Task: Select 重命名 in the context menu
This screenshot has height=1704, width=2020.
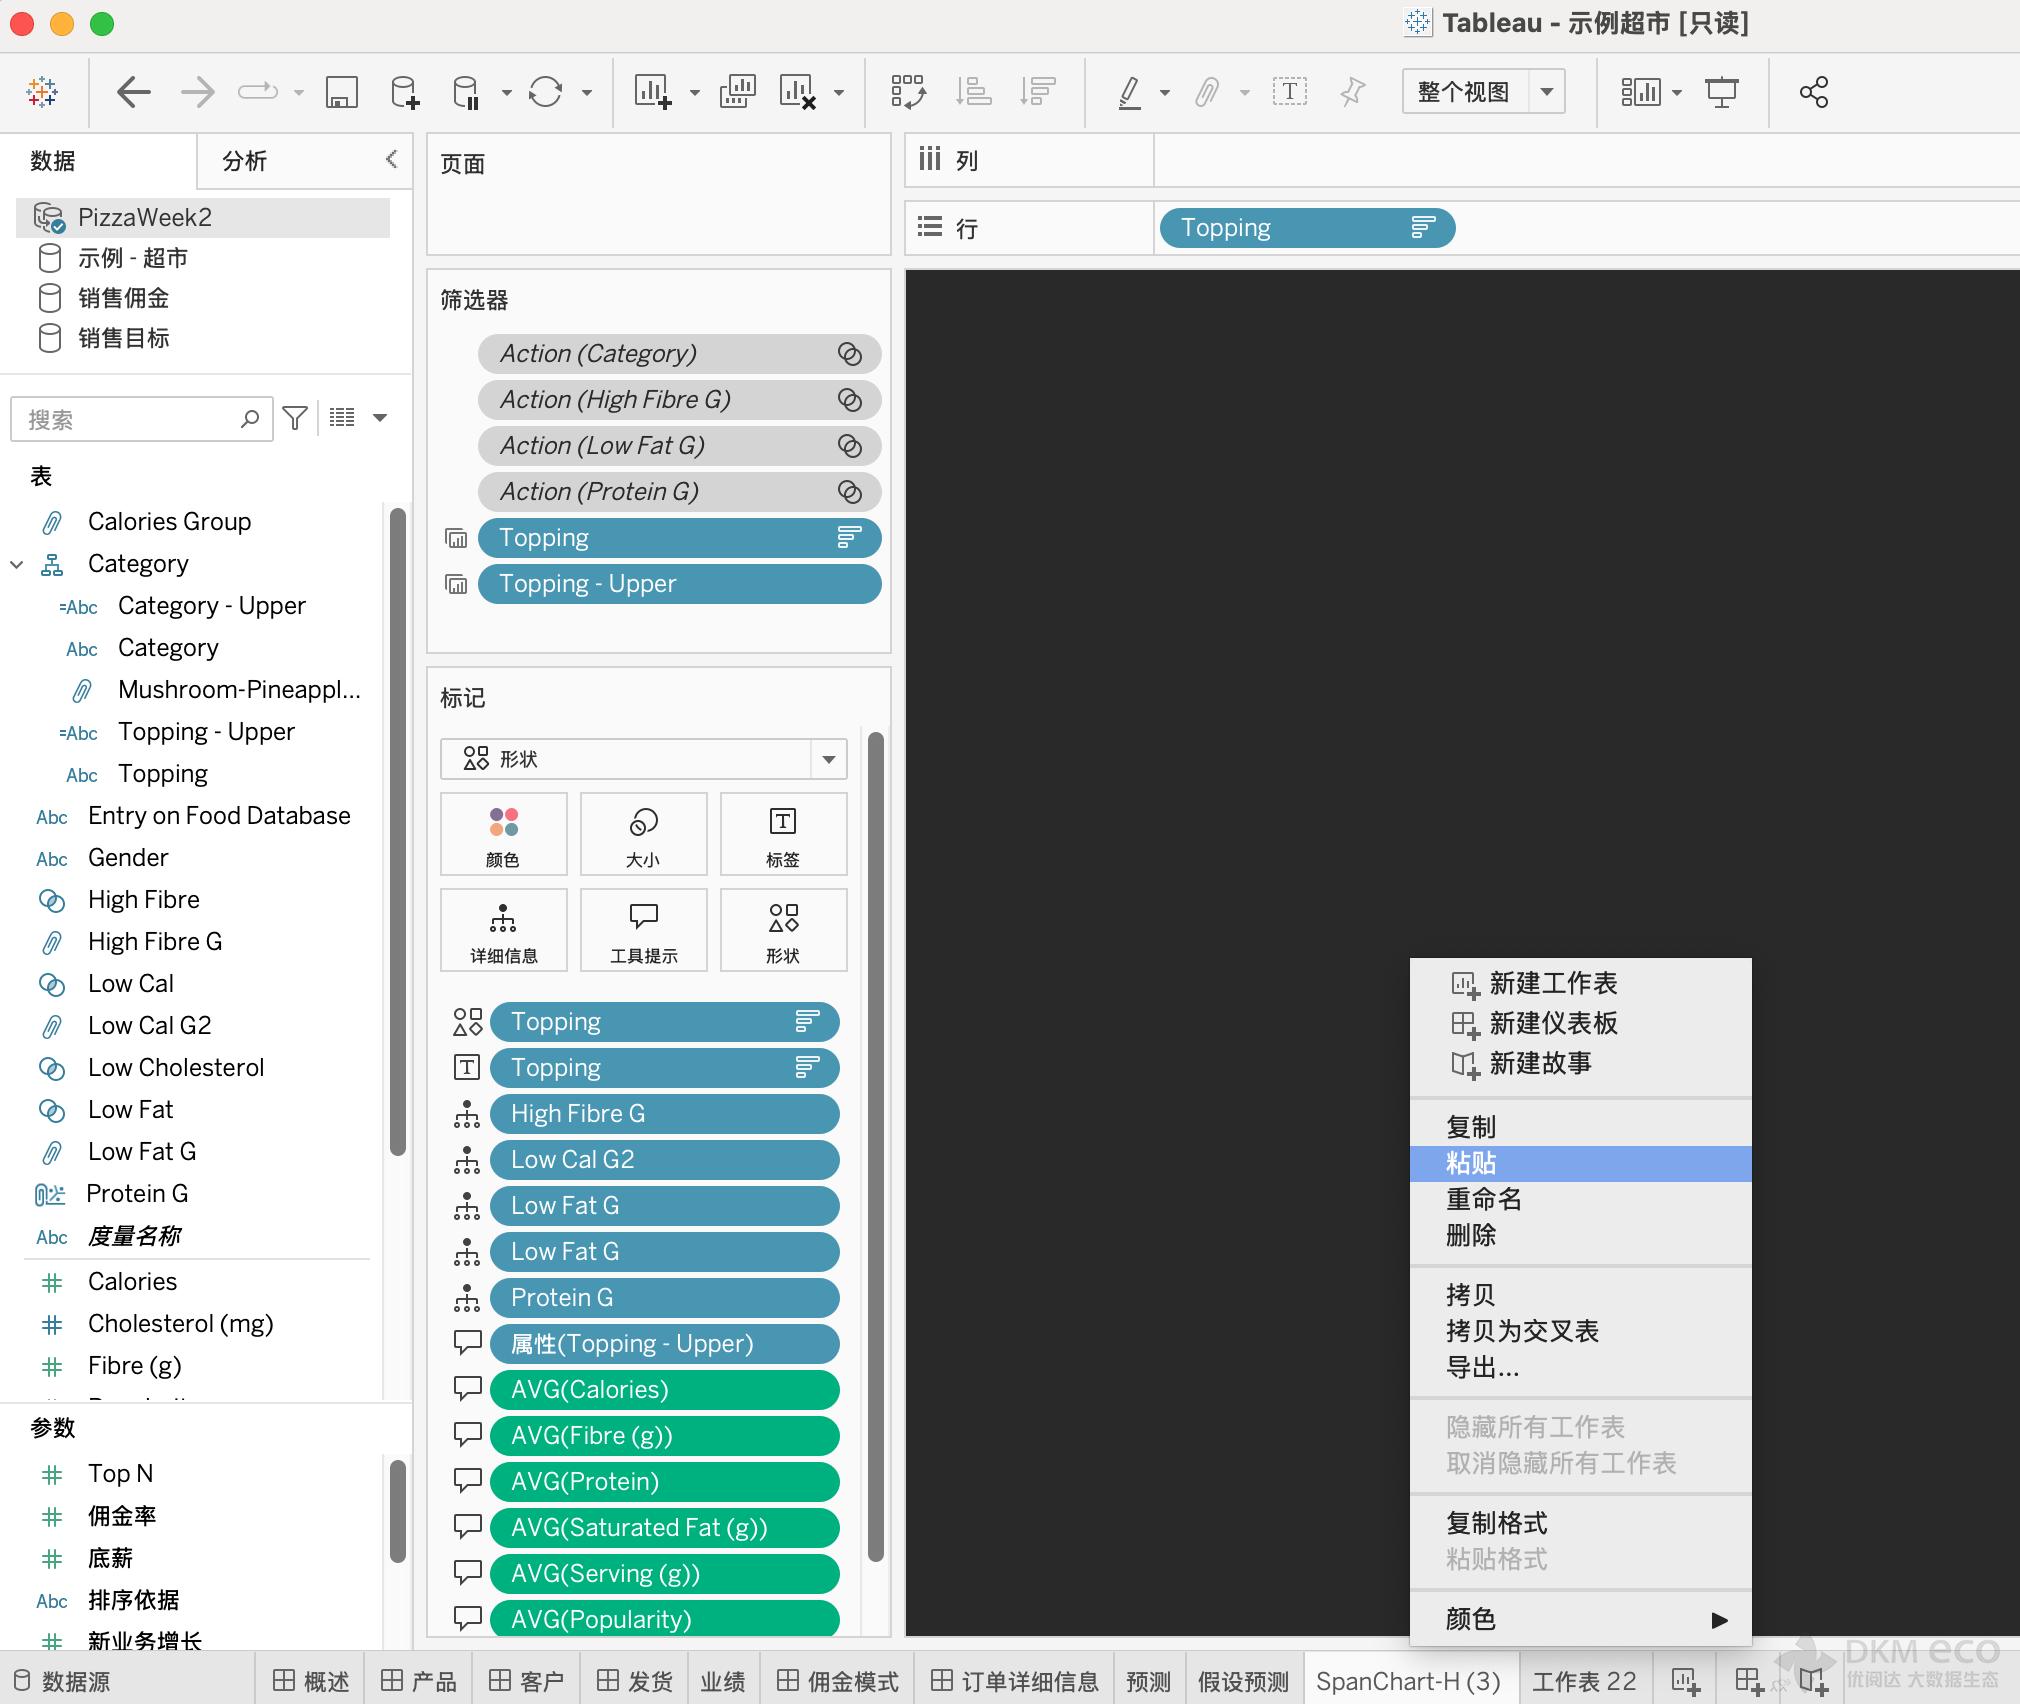Action: [x=1483, y=1199]
